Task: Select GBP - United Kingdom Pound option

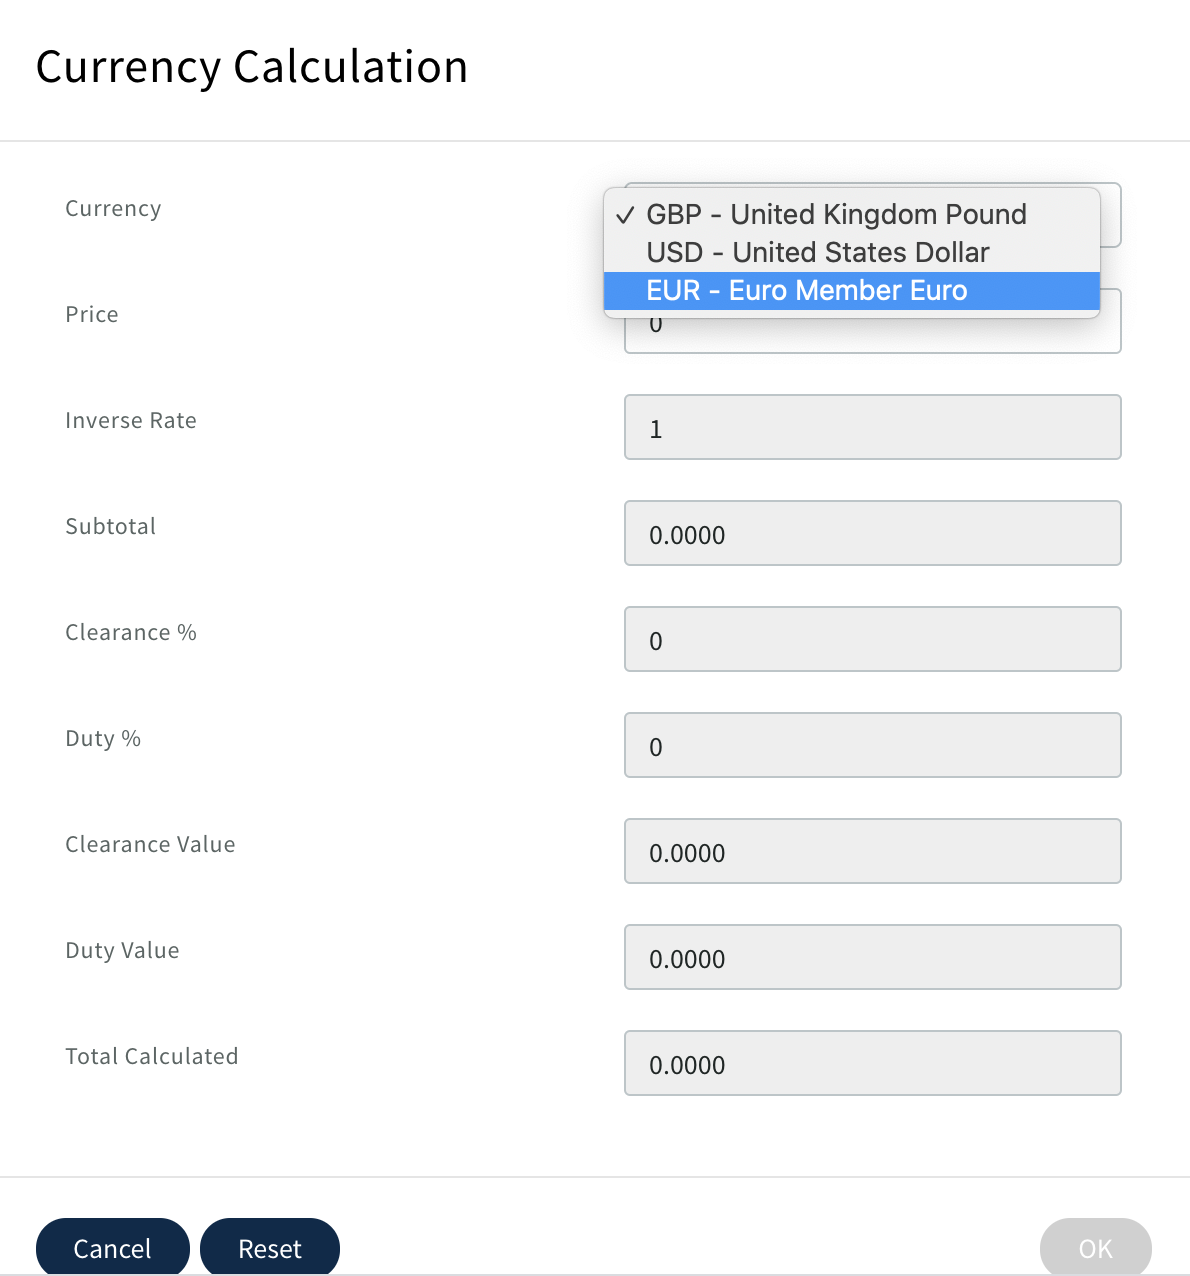Action: pyautogui.click(x=836, y=214)
